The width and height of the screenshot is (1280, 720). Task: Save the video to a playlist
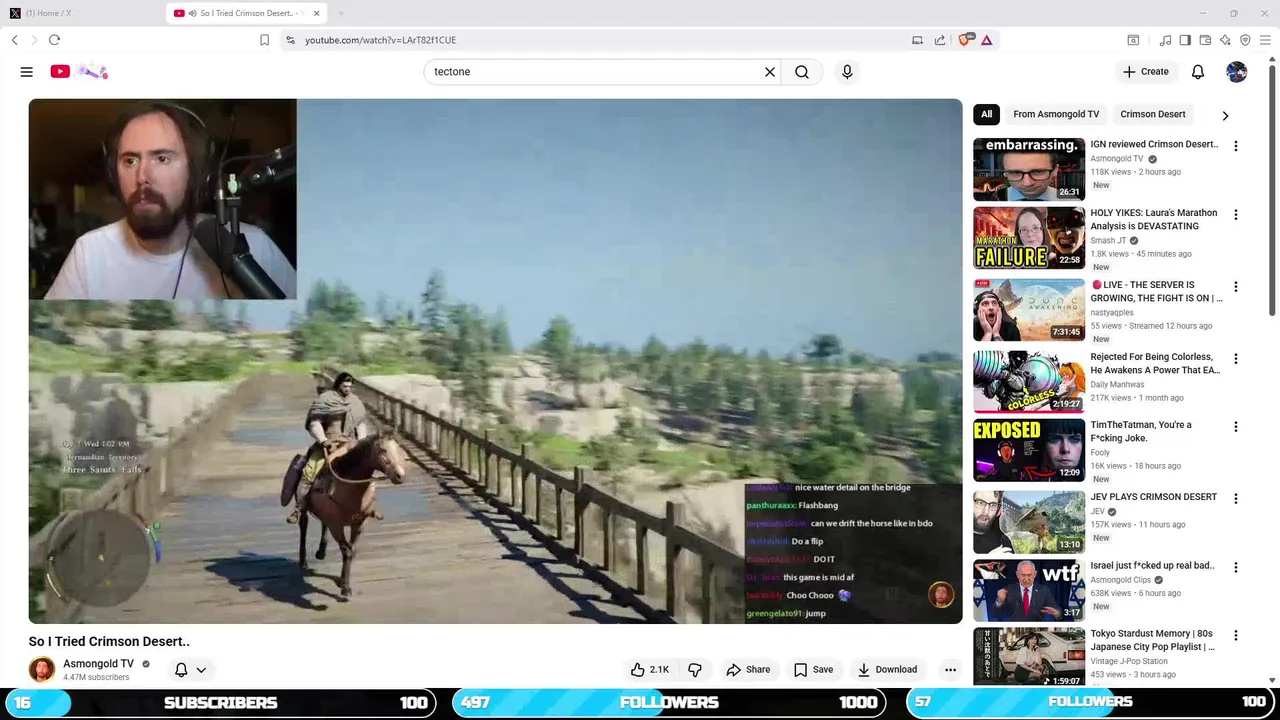coord(813,670)
